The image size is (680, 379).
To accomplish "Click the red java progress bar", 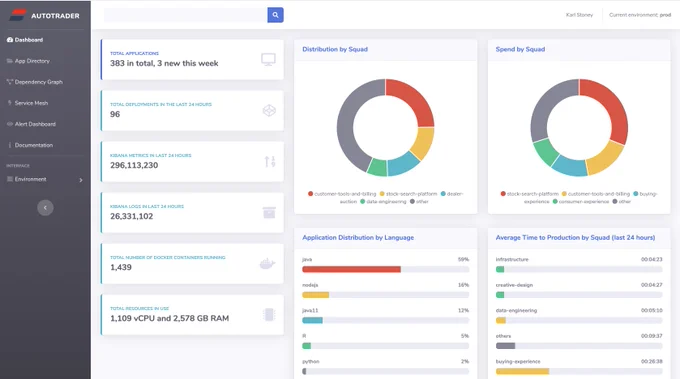I will [351, 269].
